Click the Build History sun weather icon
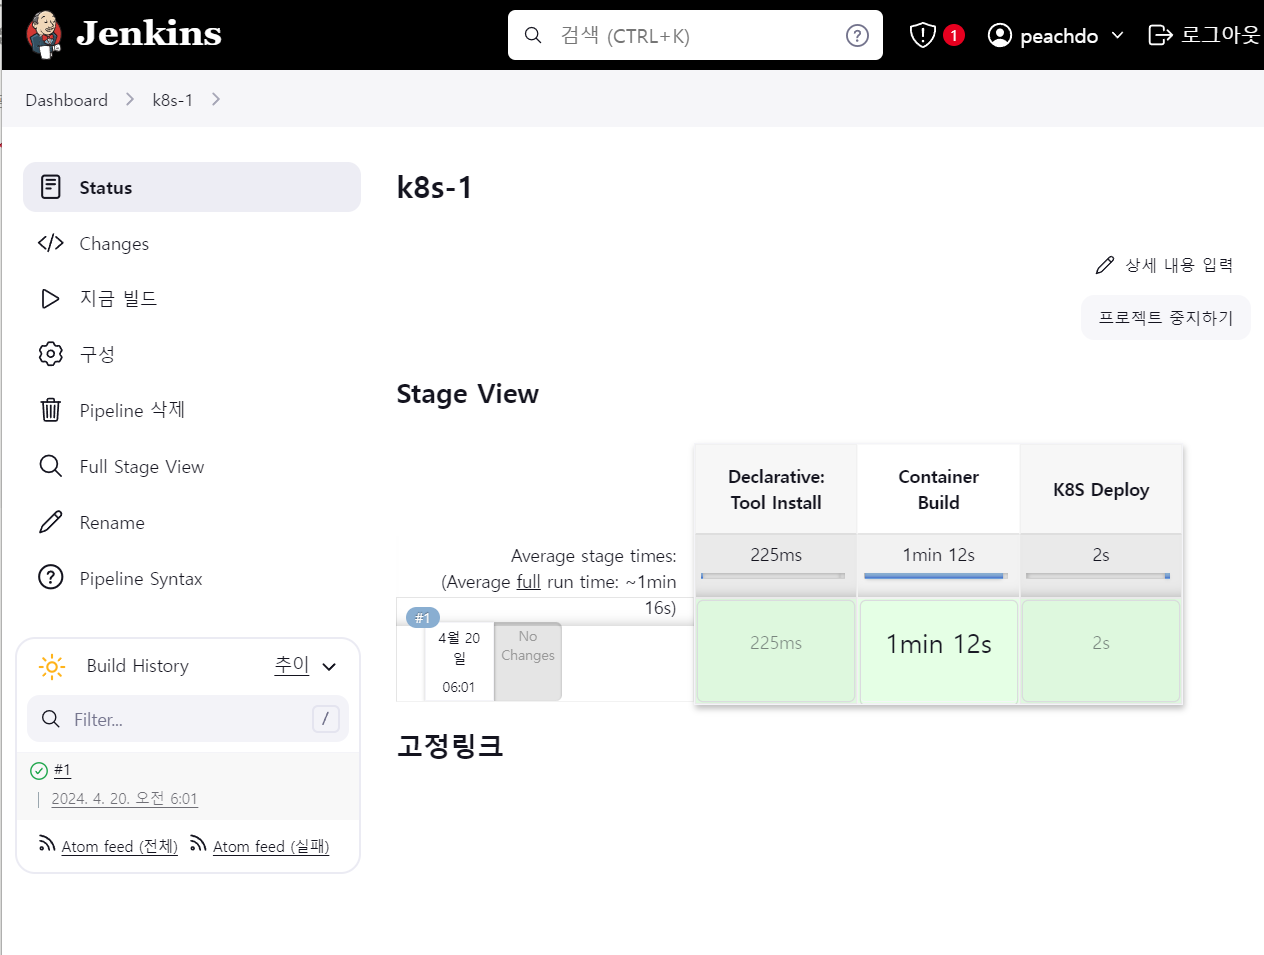1264x955 pixels. click(51, 666)
